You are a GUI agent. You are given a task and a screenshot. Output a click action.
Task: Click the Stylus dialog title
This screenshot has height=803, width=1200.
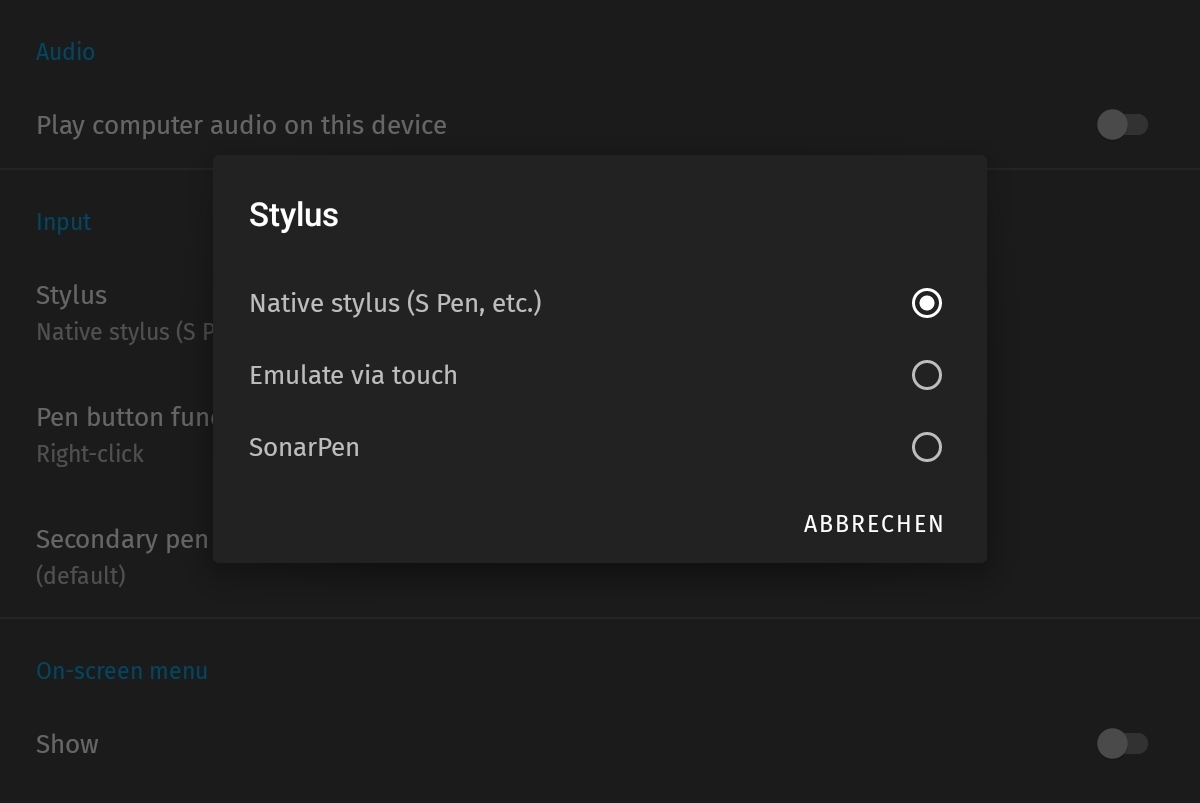(293, 214)
